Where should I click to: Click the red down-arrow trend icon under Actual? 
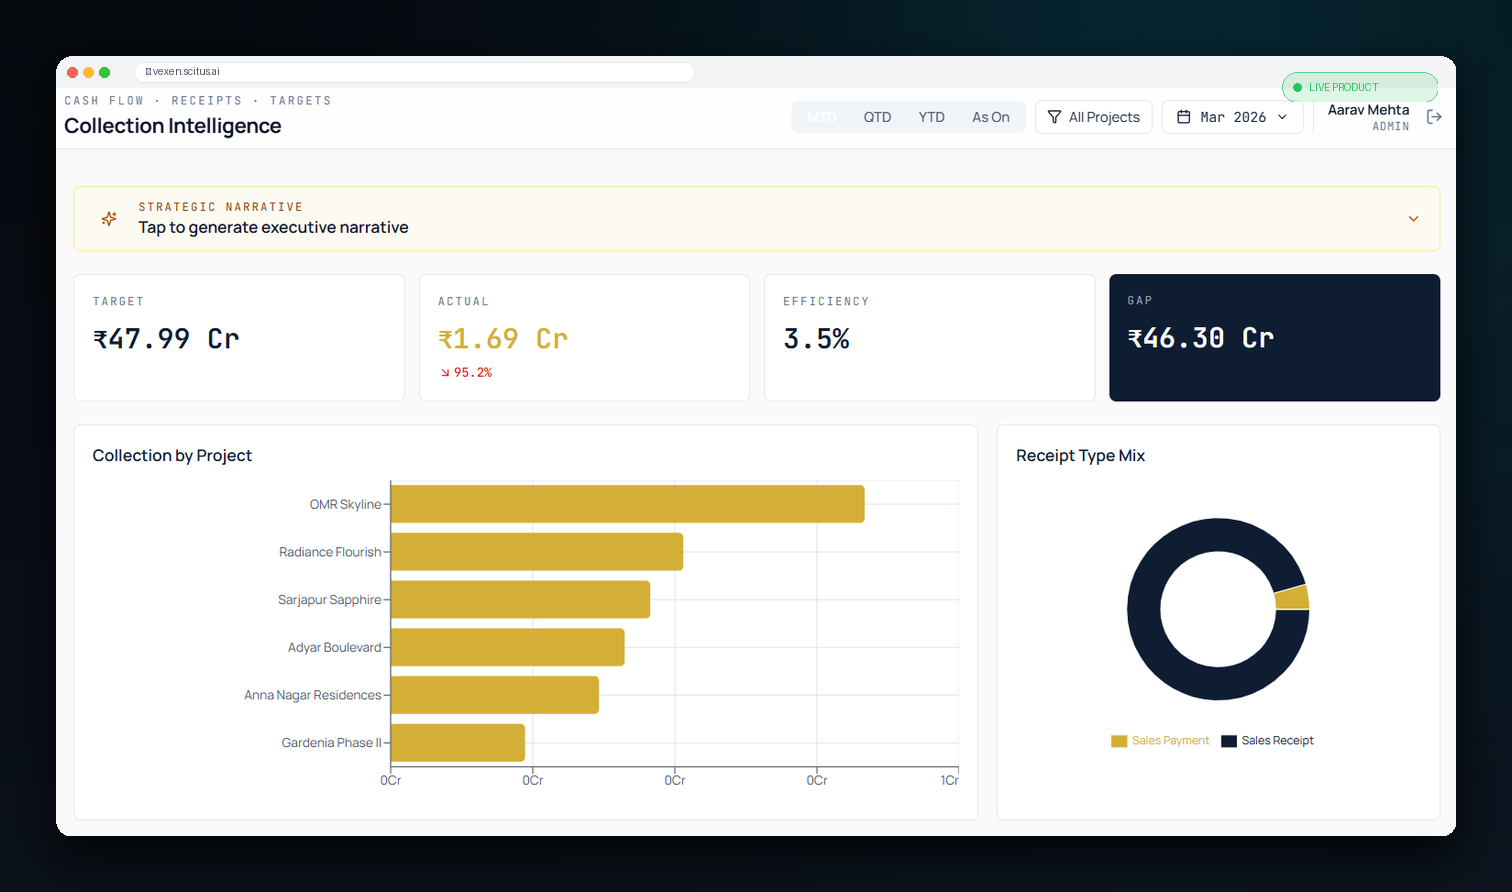[445, 373]
